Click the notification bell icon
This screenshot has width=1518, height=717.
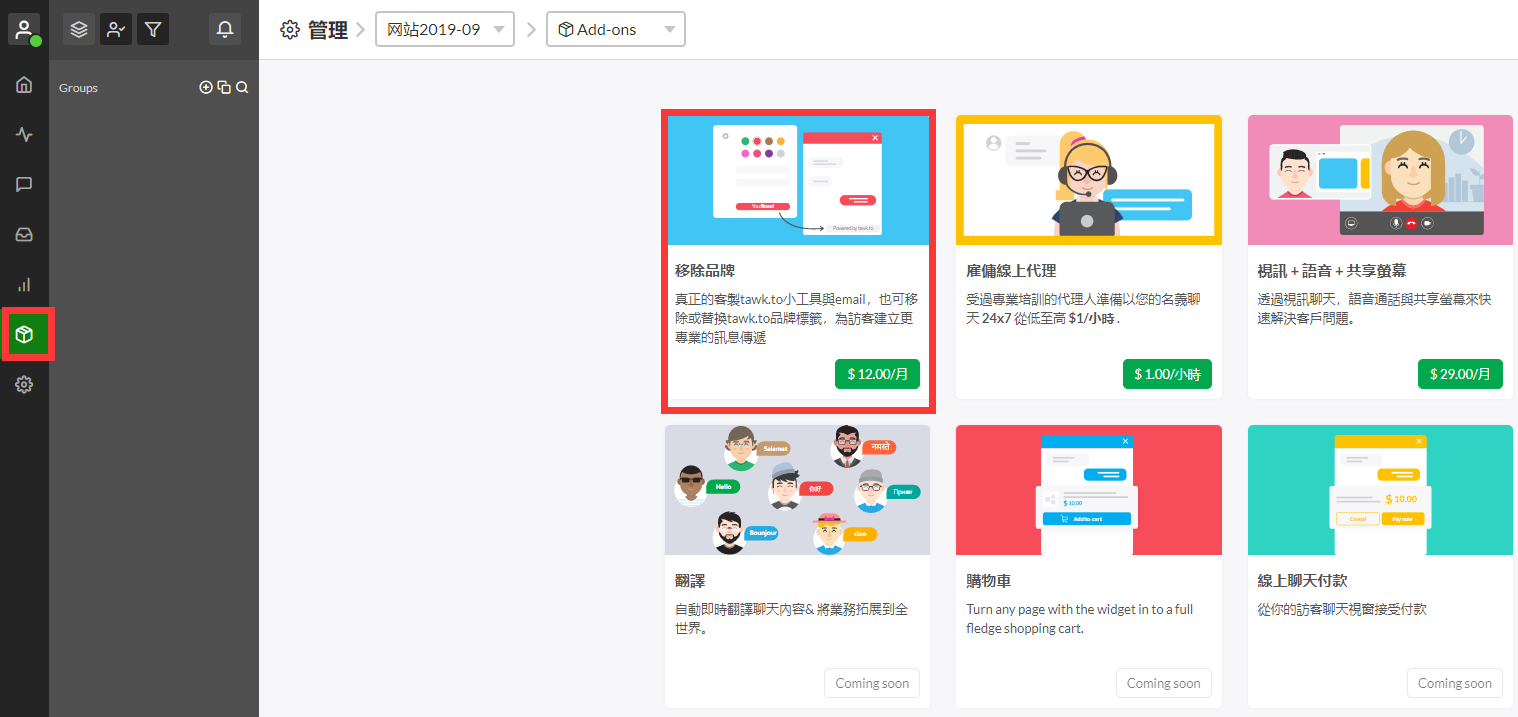225,30
